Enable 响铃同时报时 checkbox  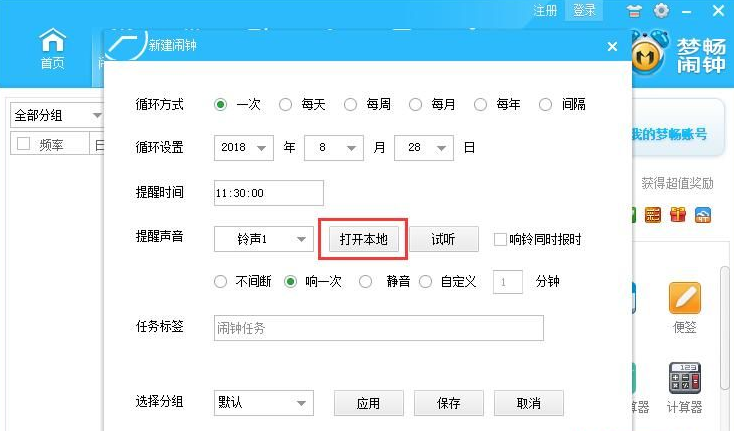500,239
